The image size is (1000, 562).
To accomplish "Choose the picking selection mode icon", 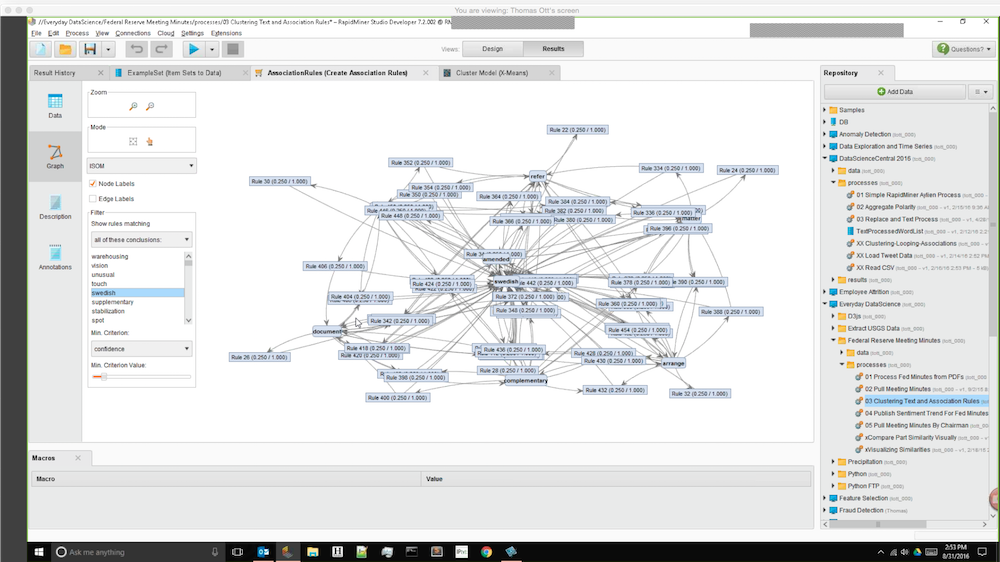I will coord(133,142).
